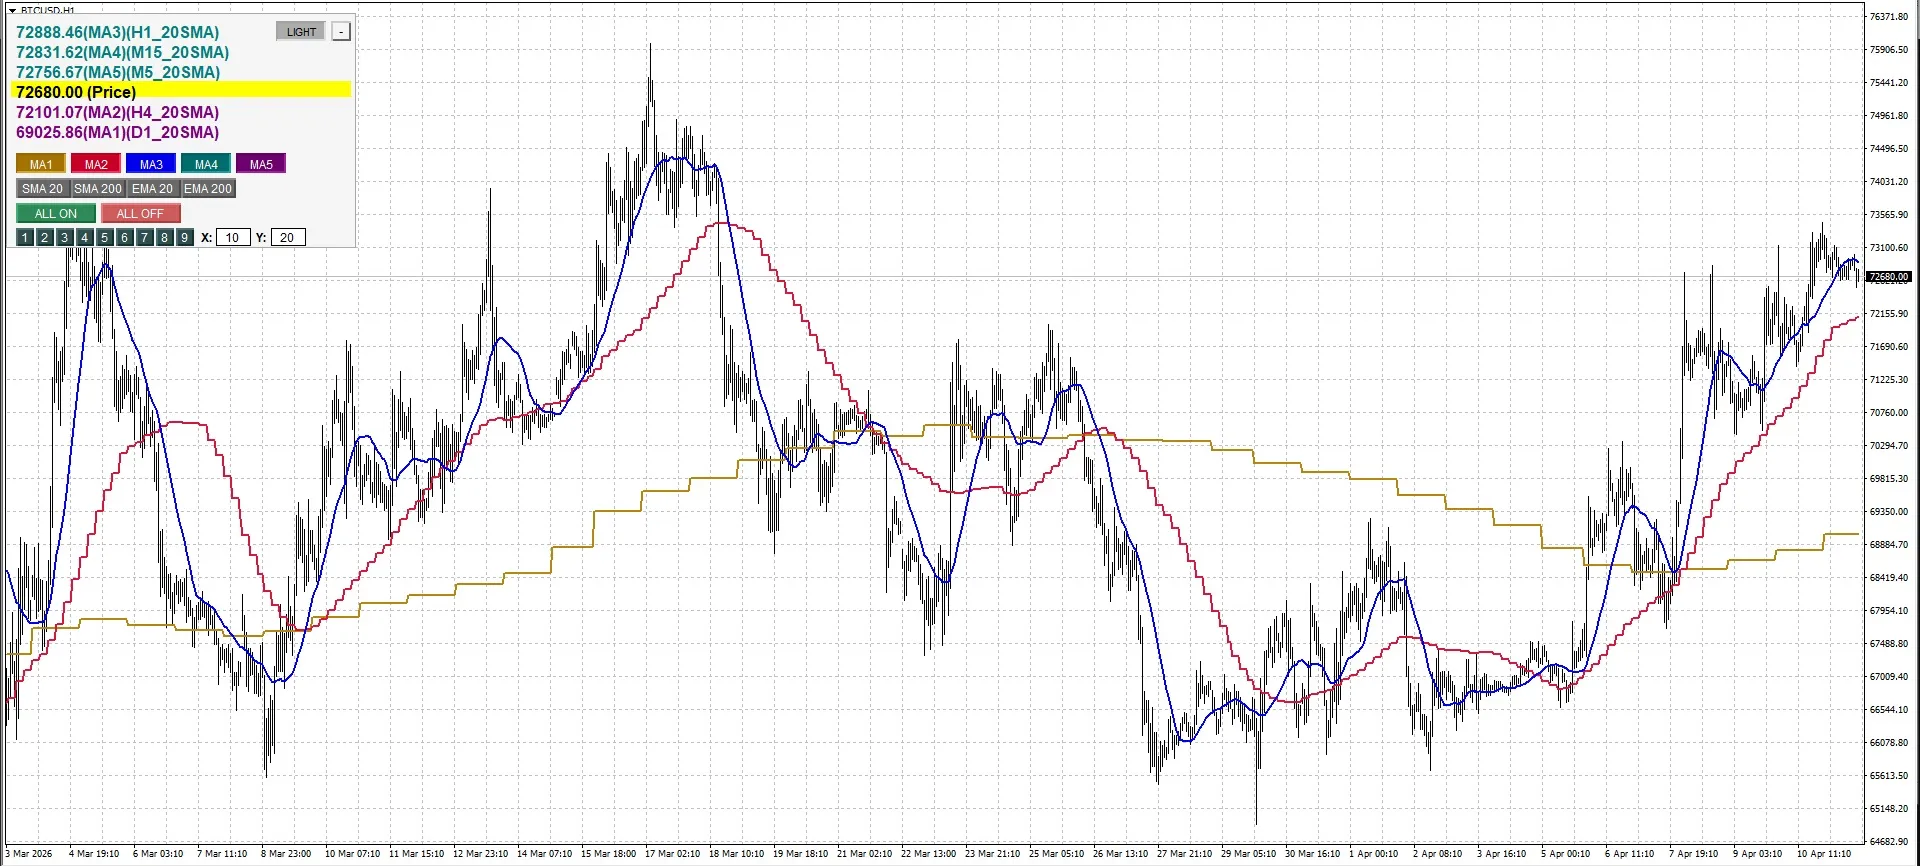Choose panel position preset 8

click(165, 238)
